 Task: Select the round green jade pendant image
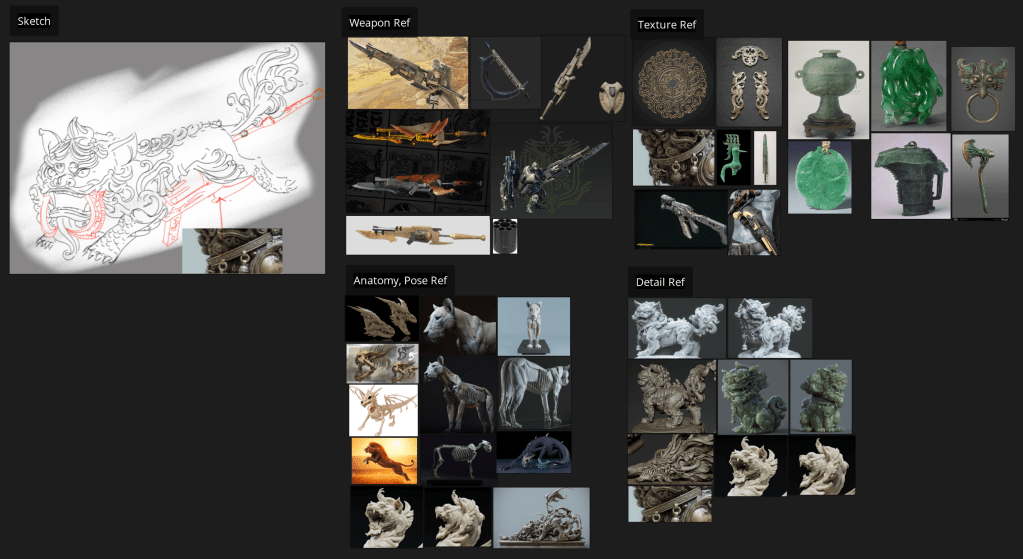point(819,177)
